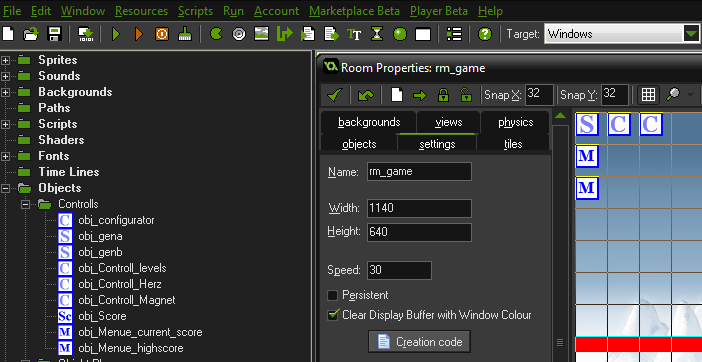Add a font with the TT icon
This screenshot has width=702, height=362.
(354, 34)
